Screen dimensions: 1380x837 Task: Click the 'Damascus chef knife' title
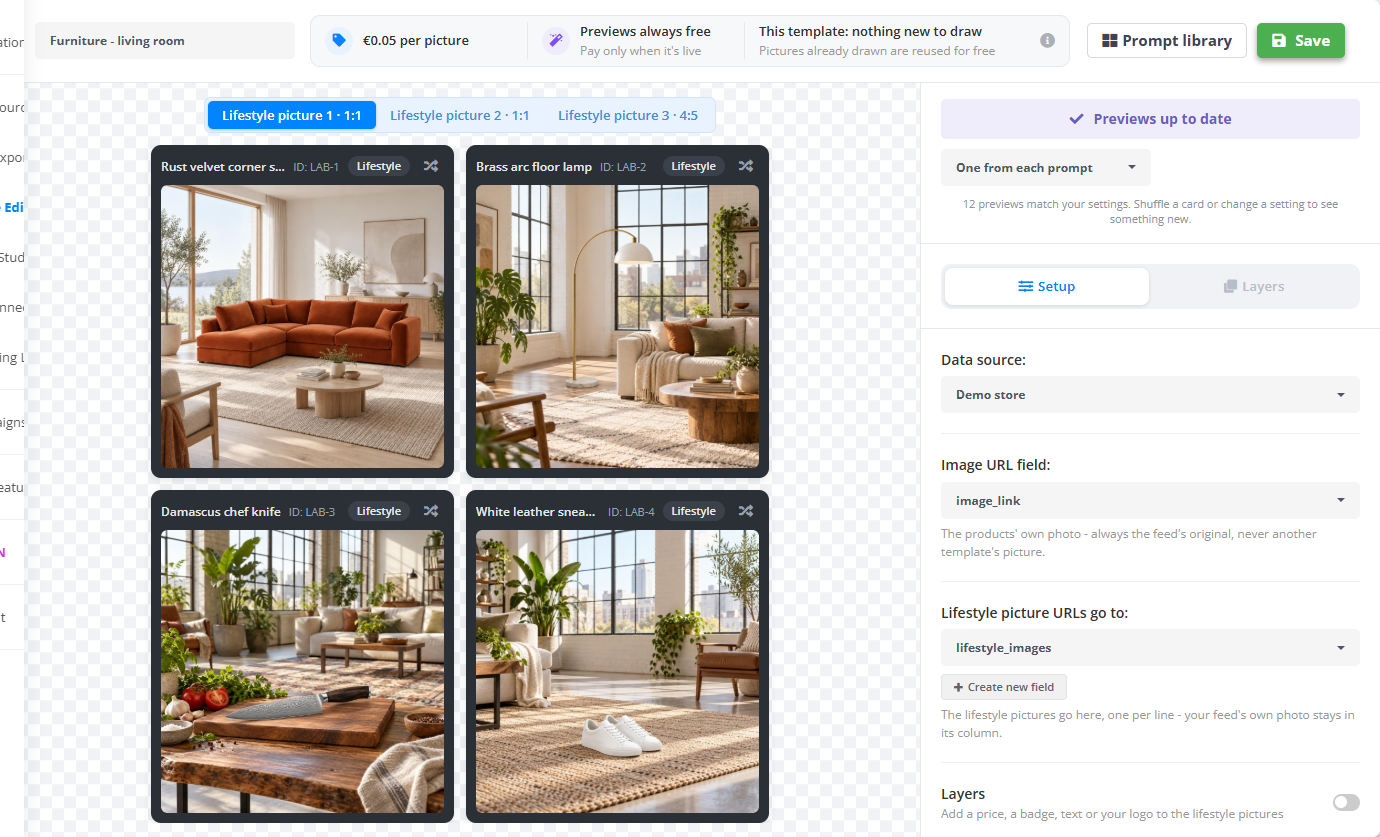pos(221,512)
